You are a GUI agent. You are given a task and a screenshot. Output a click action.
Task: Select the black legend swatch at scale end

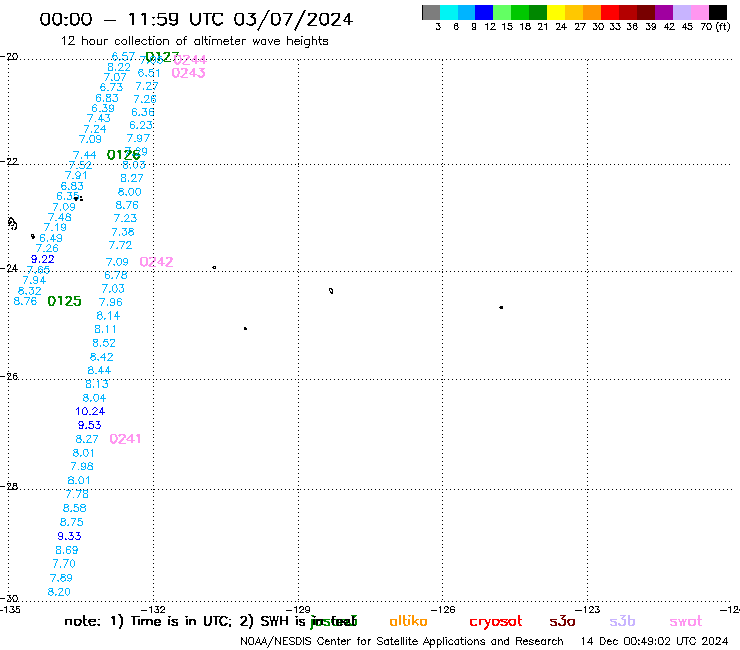717,12
